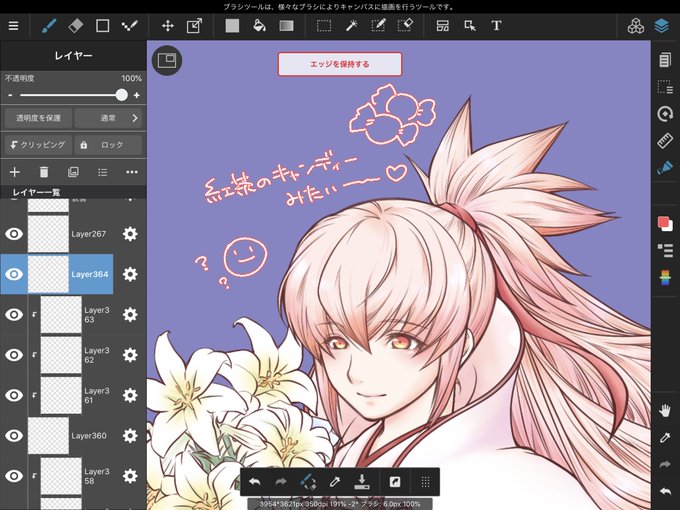Hide Layer362 using its eye icon

click(14, 355)
